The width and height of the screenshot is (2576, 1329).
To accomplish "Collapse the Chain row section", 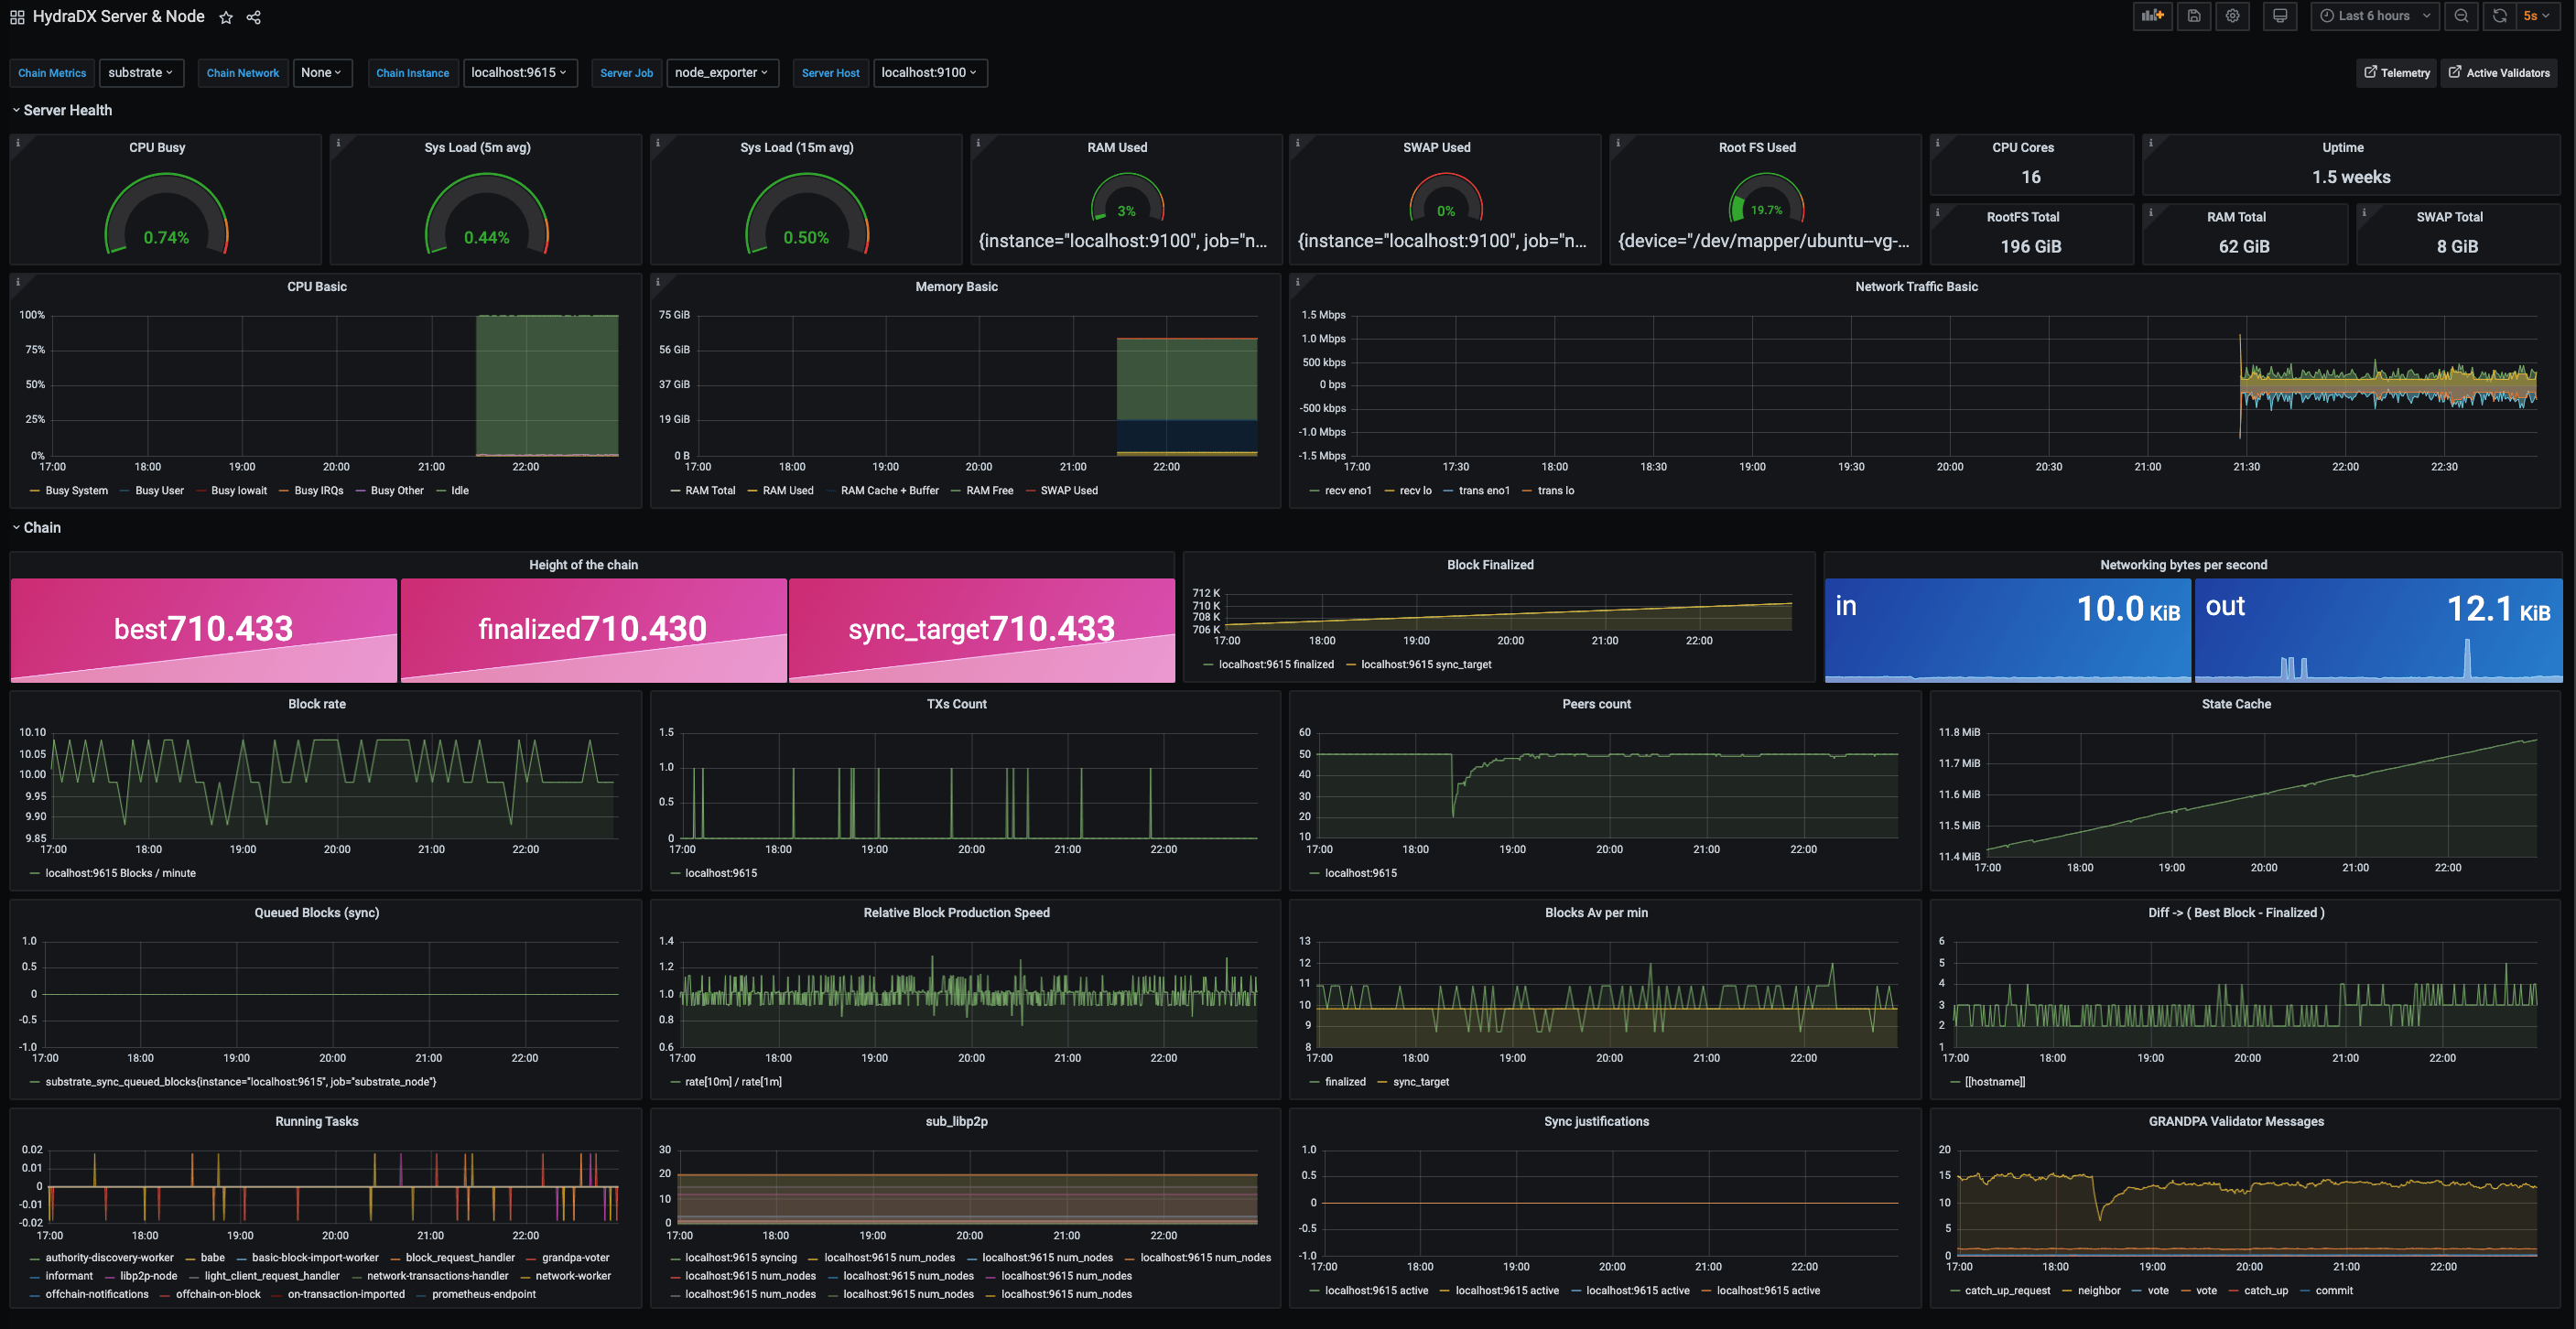I will pyautogui.click(x=42, y=528).
